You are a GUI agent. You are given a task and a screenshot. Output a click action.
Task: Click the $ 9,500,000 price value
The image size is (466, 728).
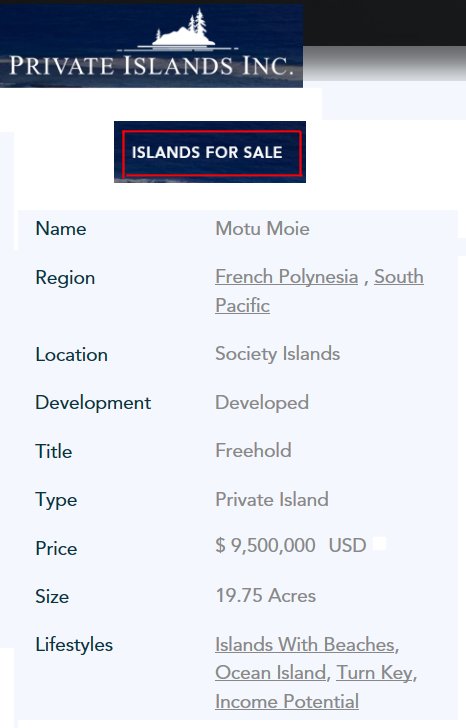click(x=265, y=545)
